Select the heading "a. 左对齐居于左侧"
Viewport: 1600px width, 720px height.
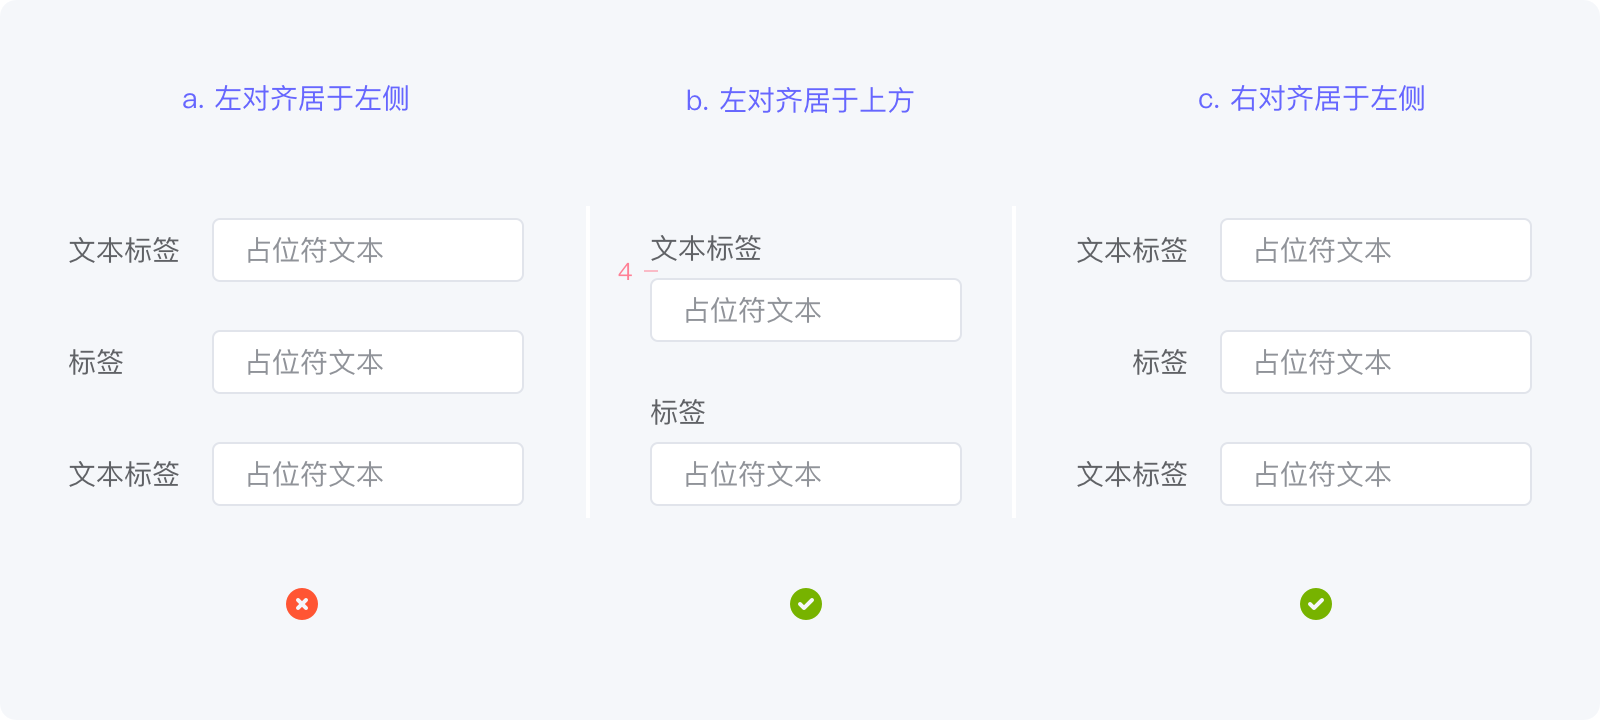point(296,99)
